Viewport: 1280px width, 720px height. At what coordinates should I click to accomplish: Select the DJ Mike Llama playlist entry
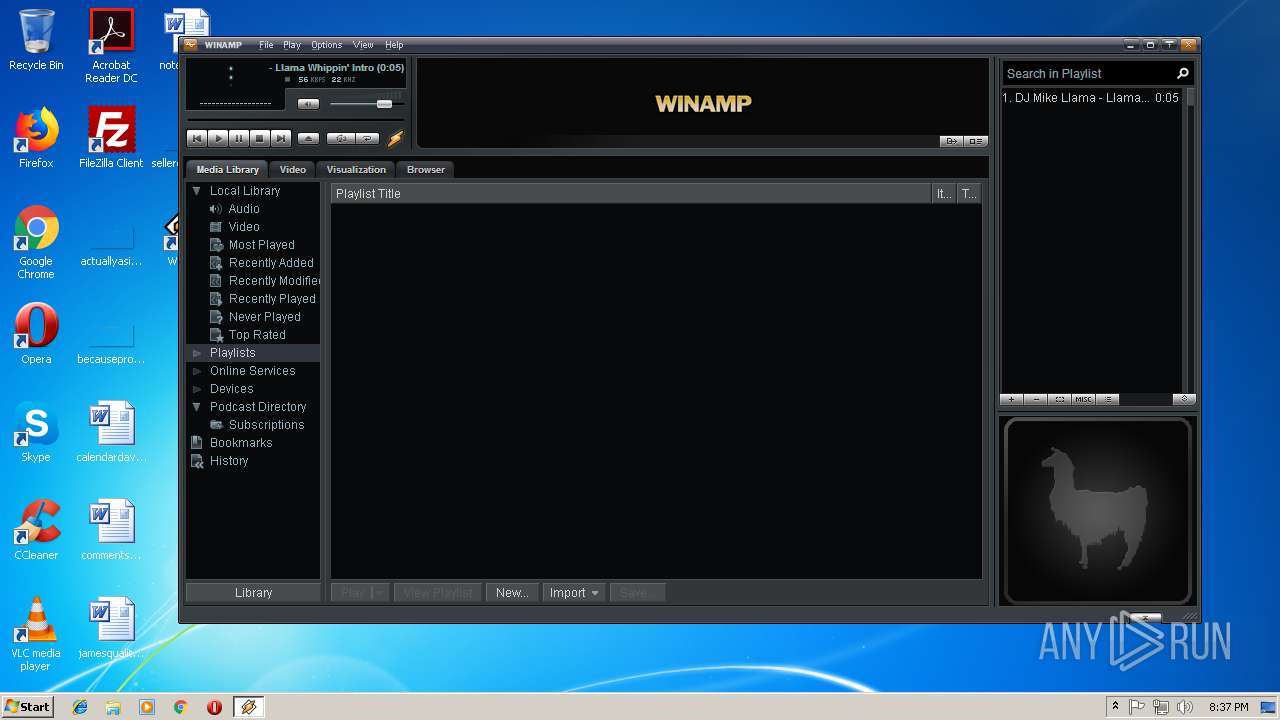click(1091, 98)
